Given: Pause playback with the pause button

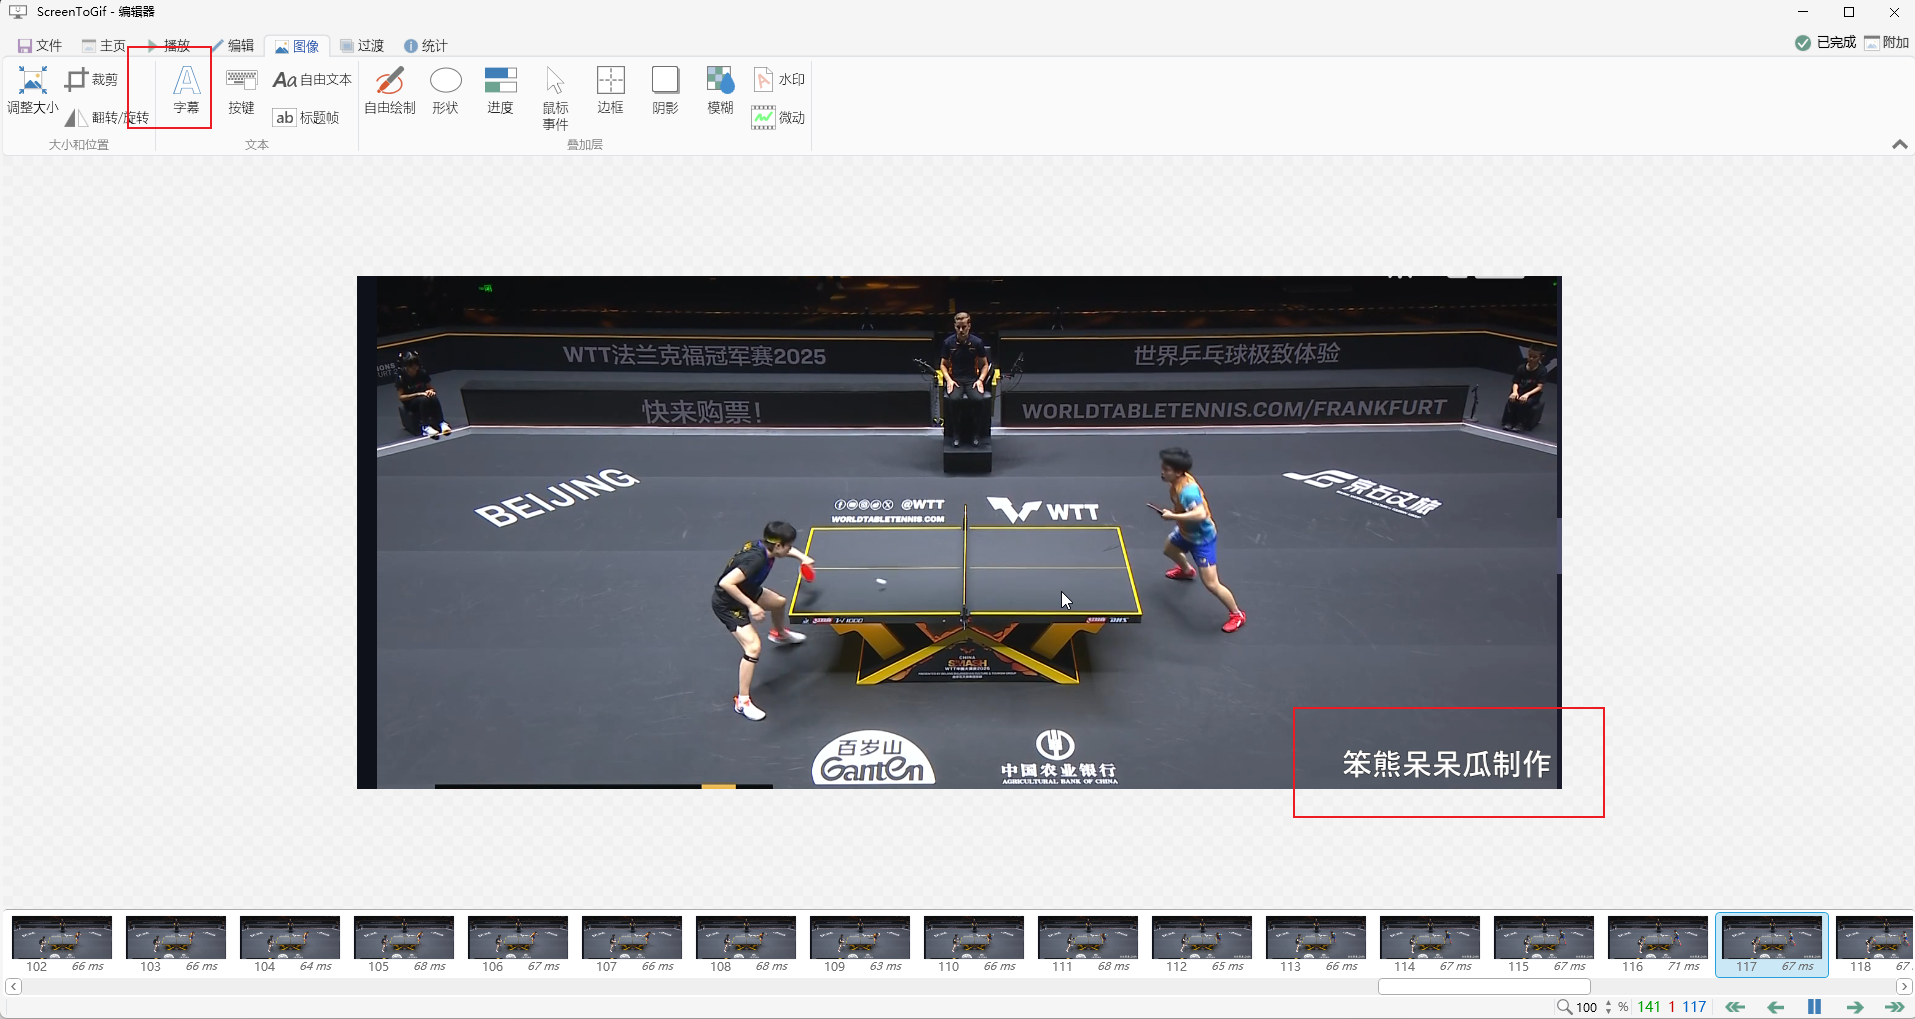Looking at the screenshot, I should [x=1814, y=1007].
